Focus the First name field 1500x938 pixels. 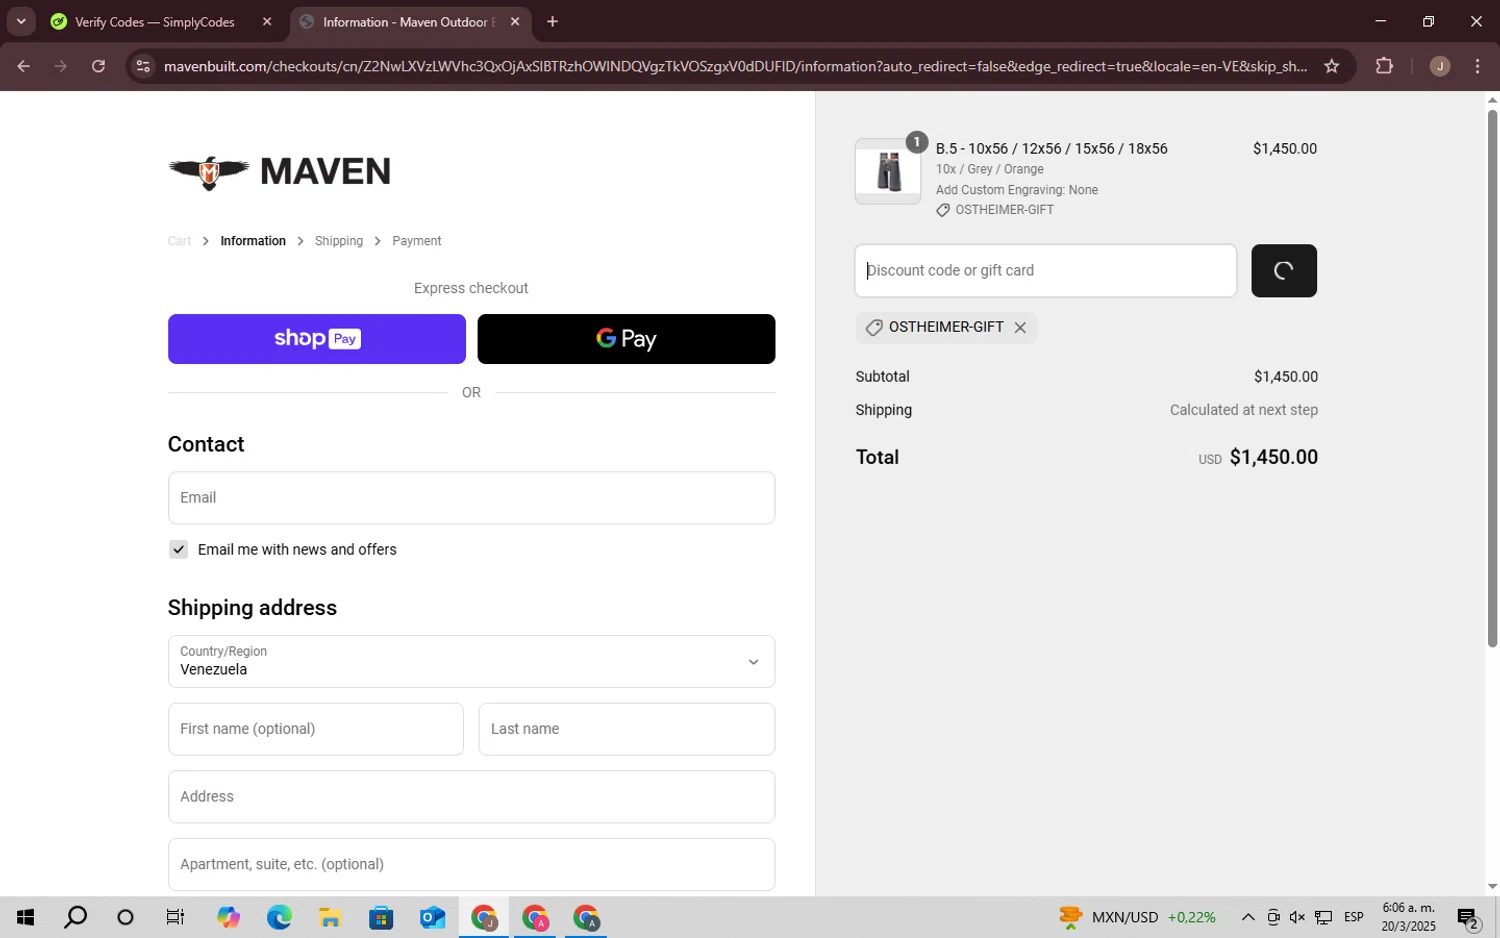pos(316,729)
